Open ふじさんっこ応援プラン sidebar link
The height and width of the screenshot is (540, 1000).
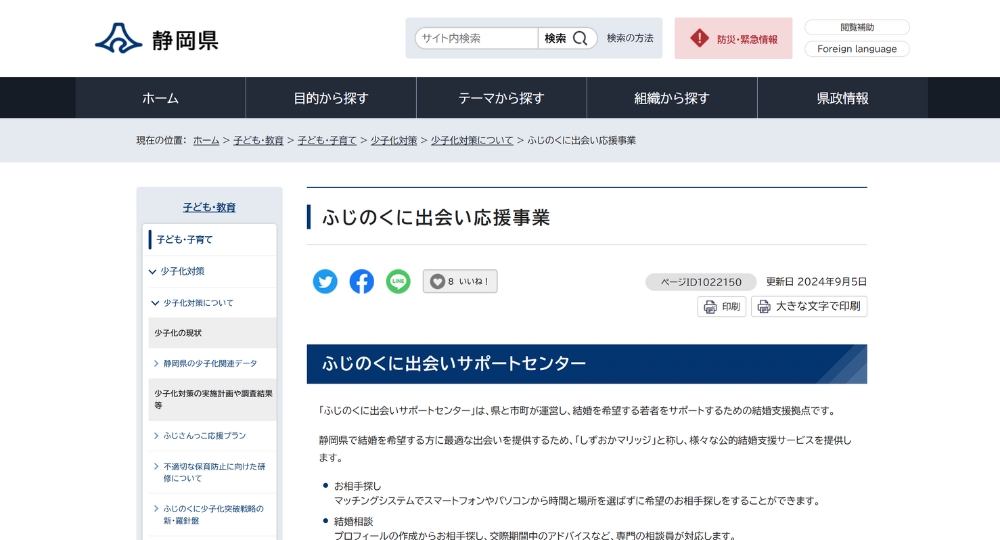point(204,435)
